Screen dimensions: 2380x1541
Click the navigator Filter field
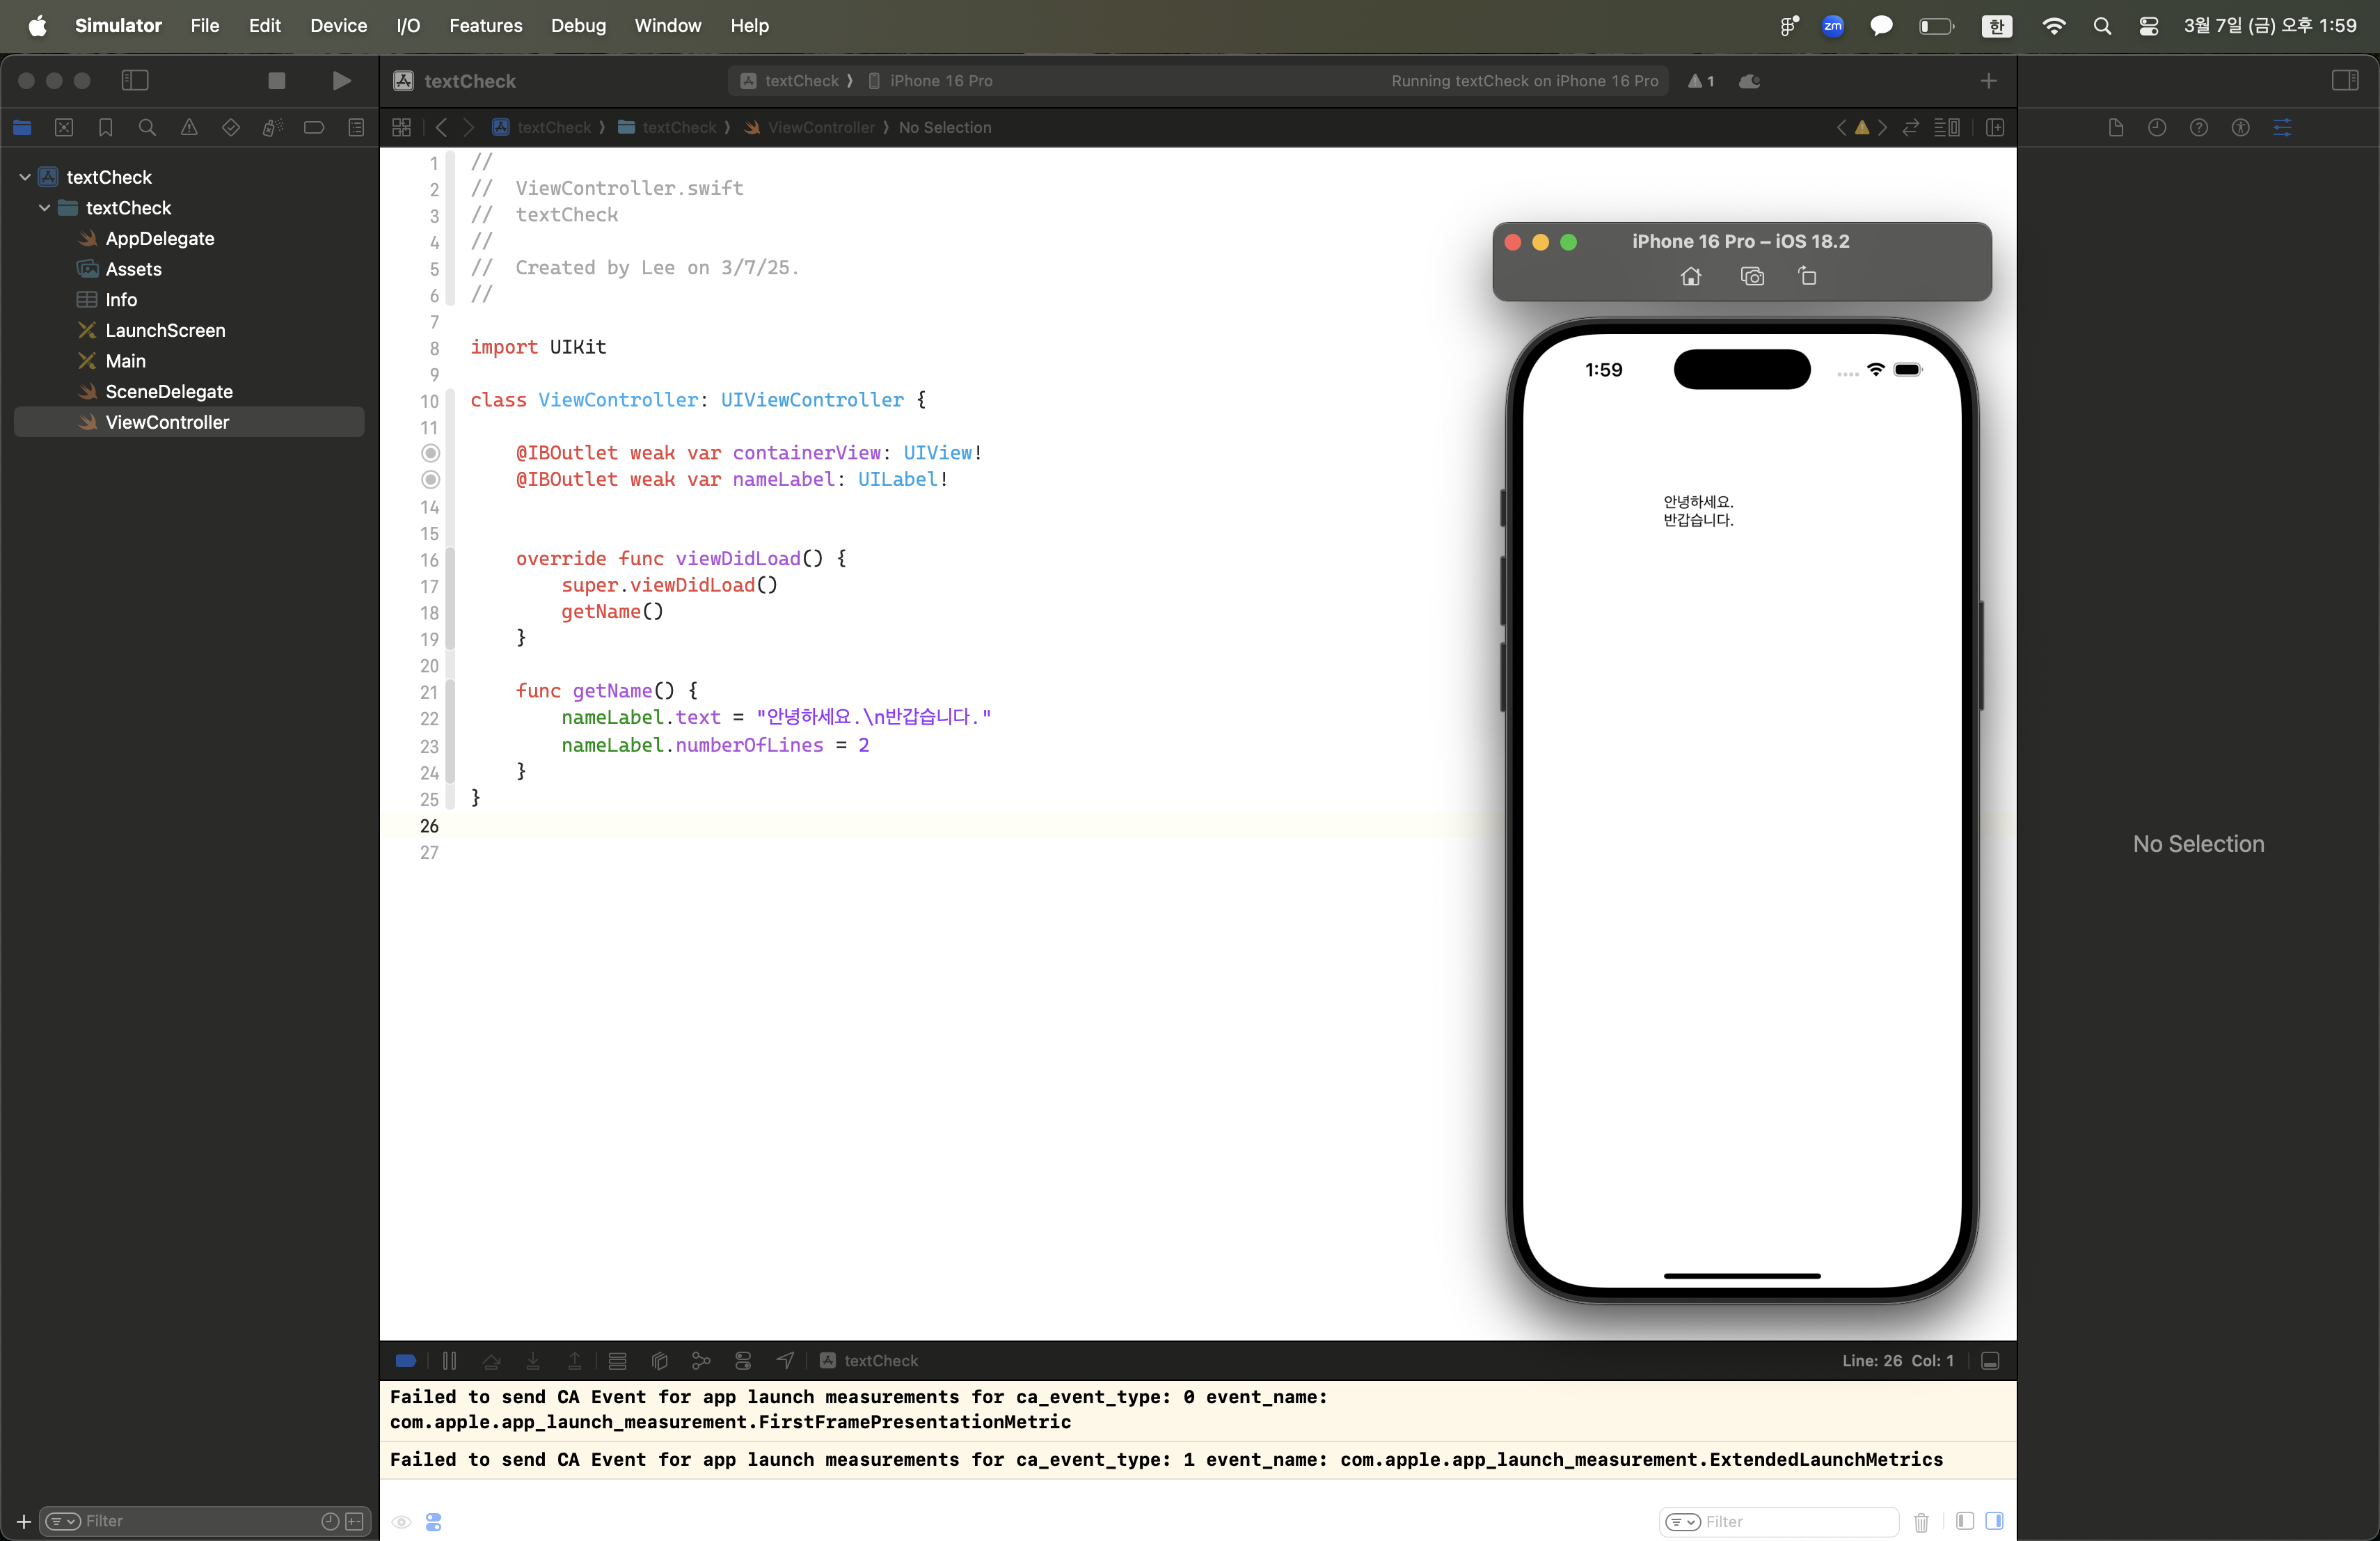(190, 1521)
